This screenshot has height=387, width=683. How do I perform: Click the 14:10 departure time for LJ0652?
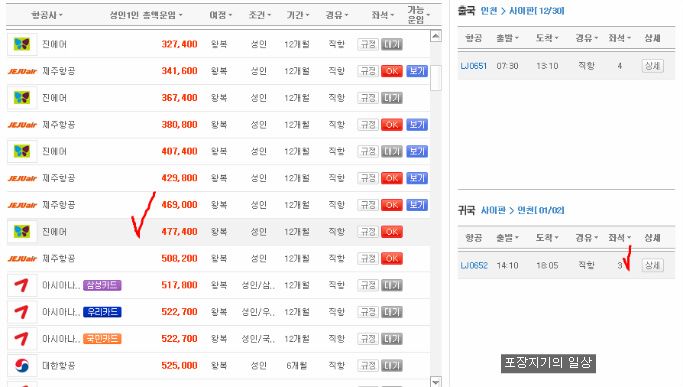pyautogui.click(x=507, y=265)
